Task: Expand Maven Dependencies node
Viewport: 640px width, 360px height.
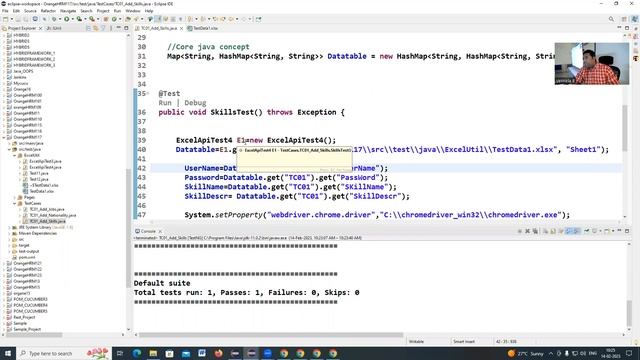Action: pyautogui.click(x=10, y=233)
